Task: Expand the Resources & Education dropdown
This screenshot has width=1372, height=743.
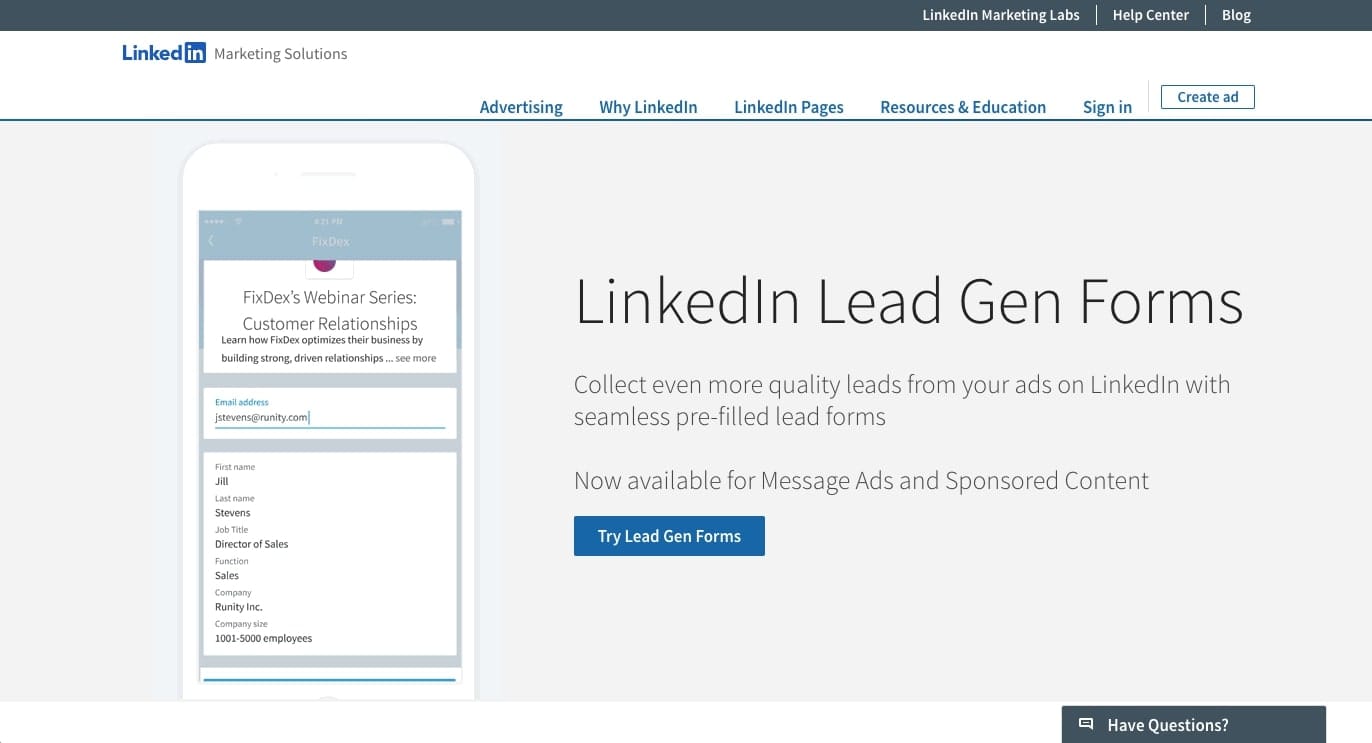Action: click(x=962, y=107)
